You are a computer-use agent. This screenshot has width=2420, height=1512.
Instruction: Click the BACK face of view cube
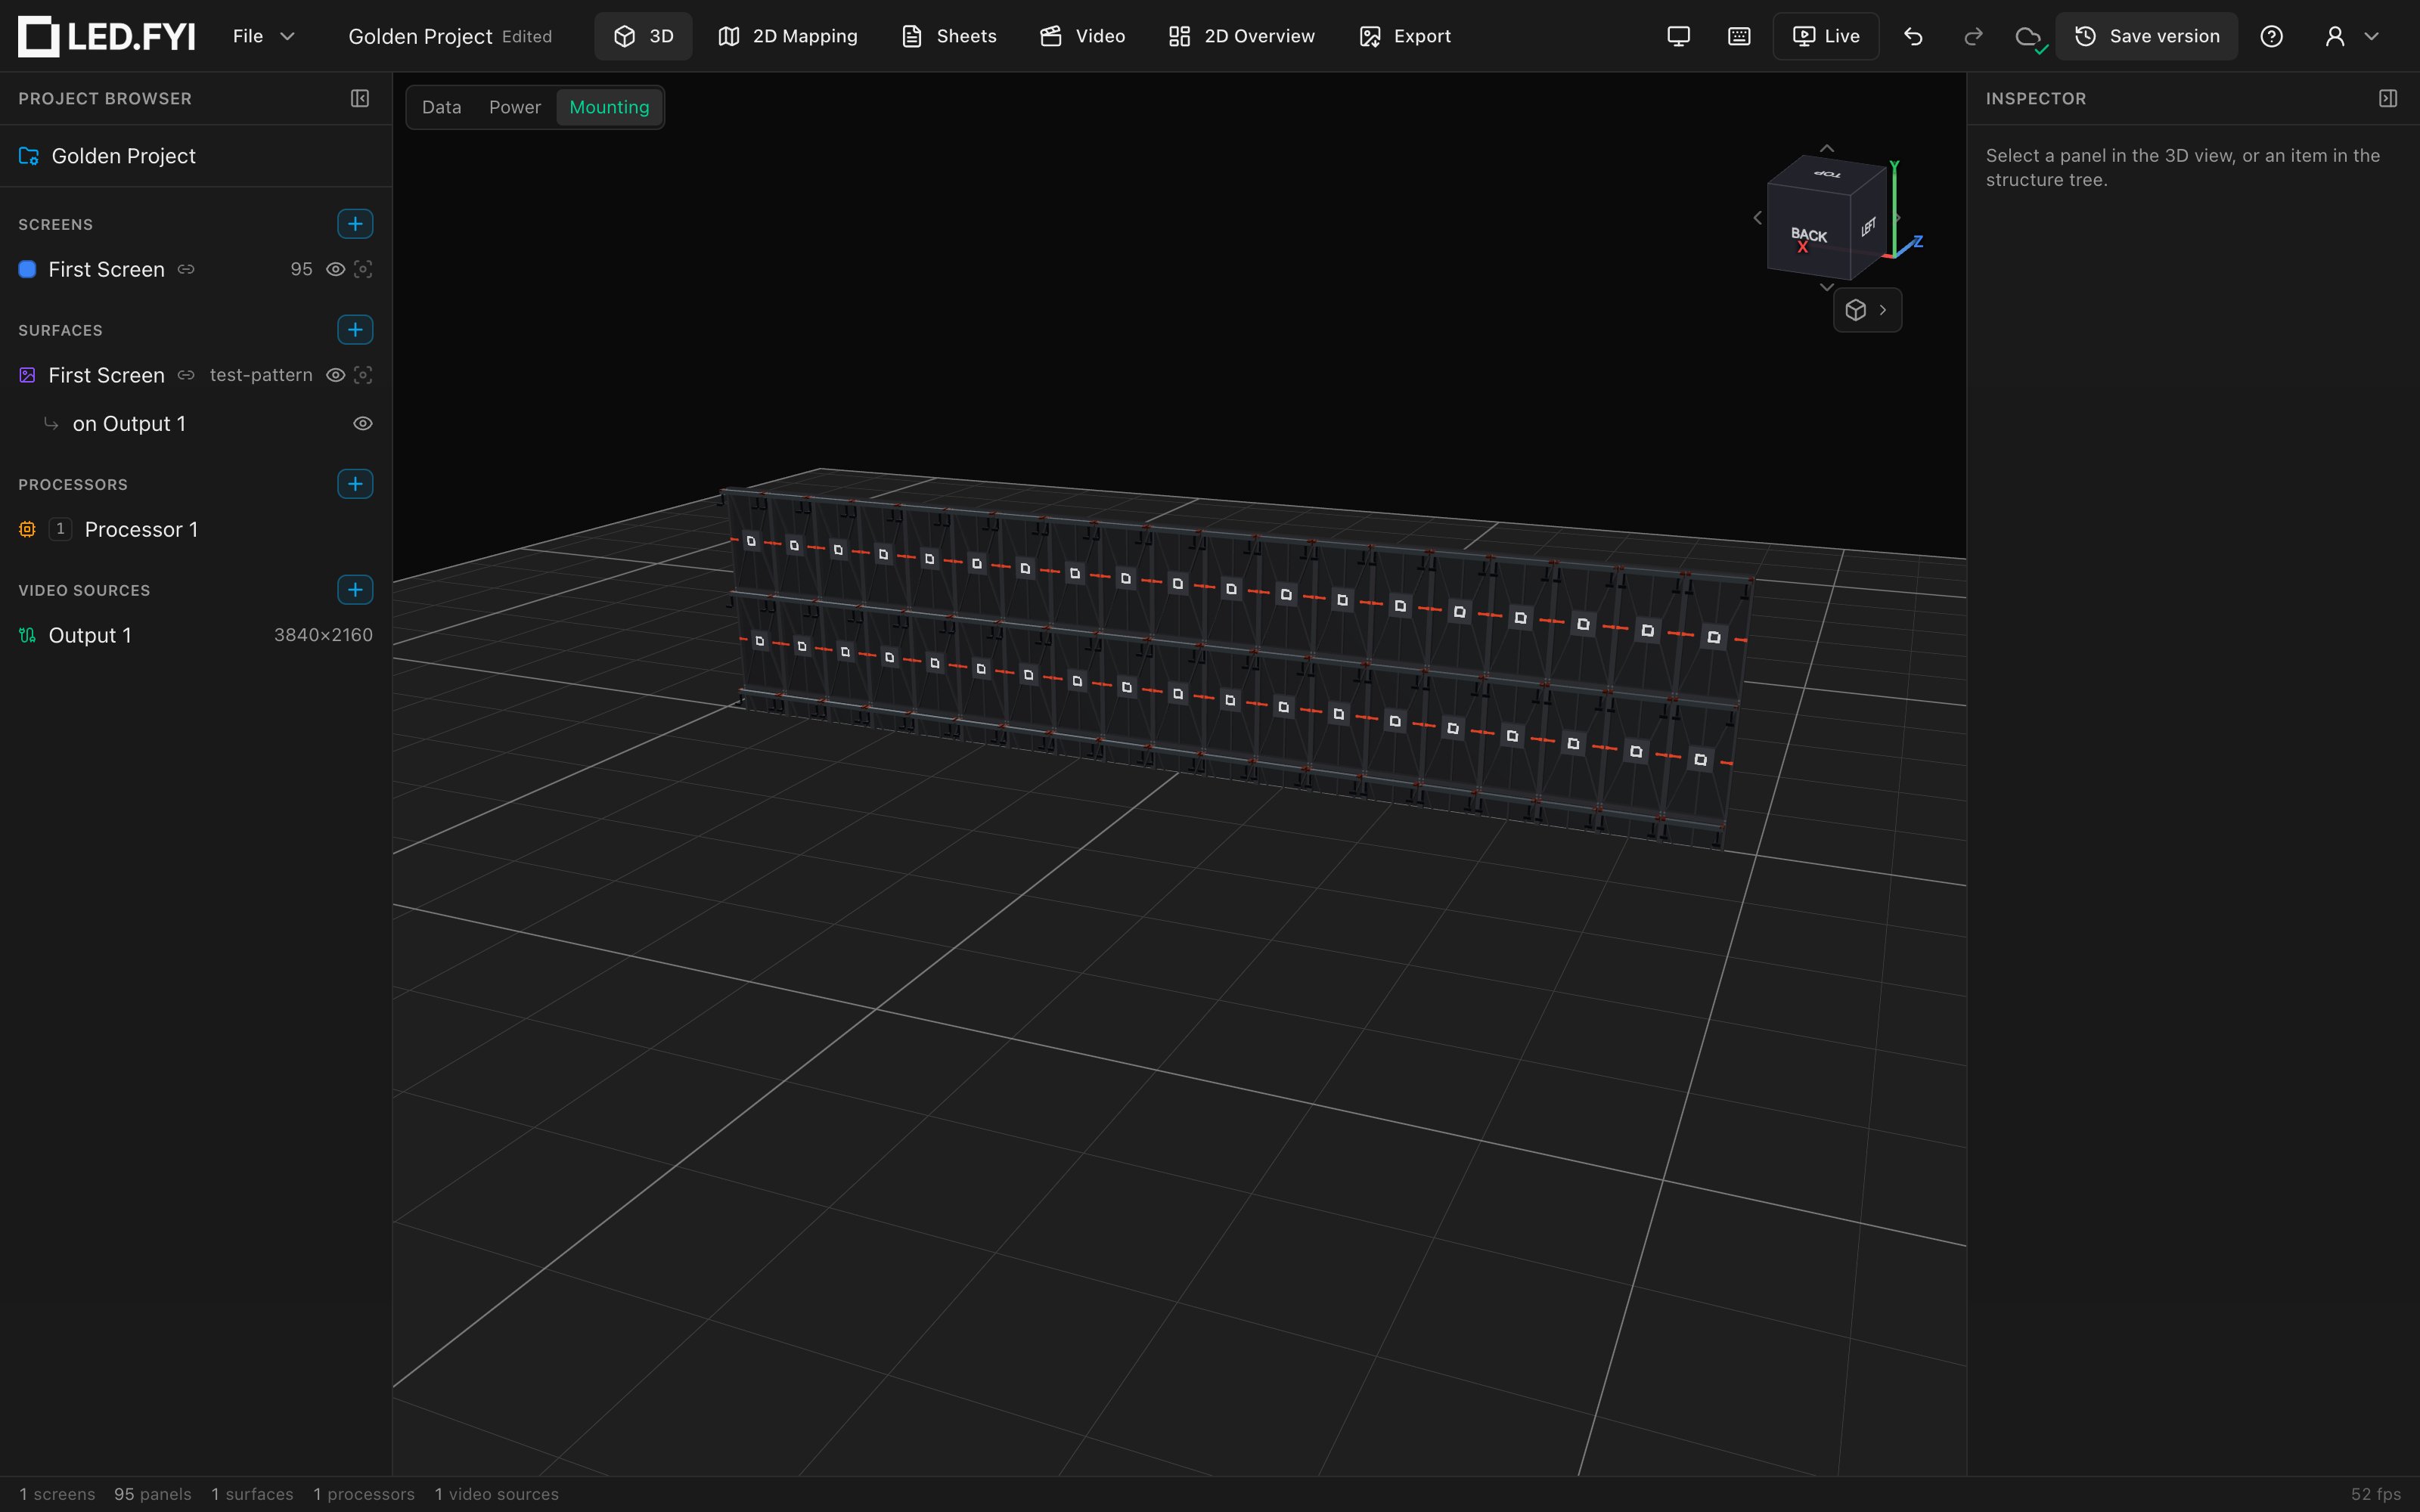click(x=1808, y=233)
